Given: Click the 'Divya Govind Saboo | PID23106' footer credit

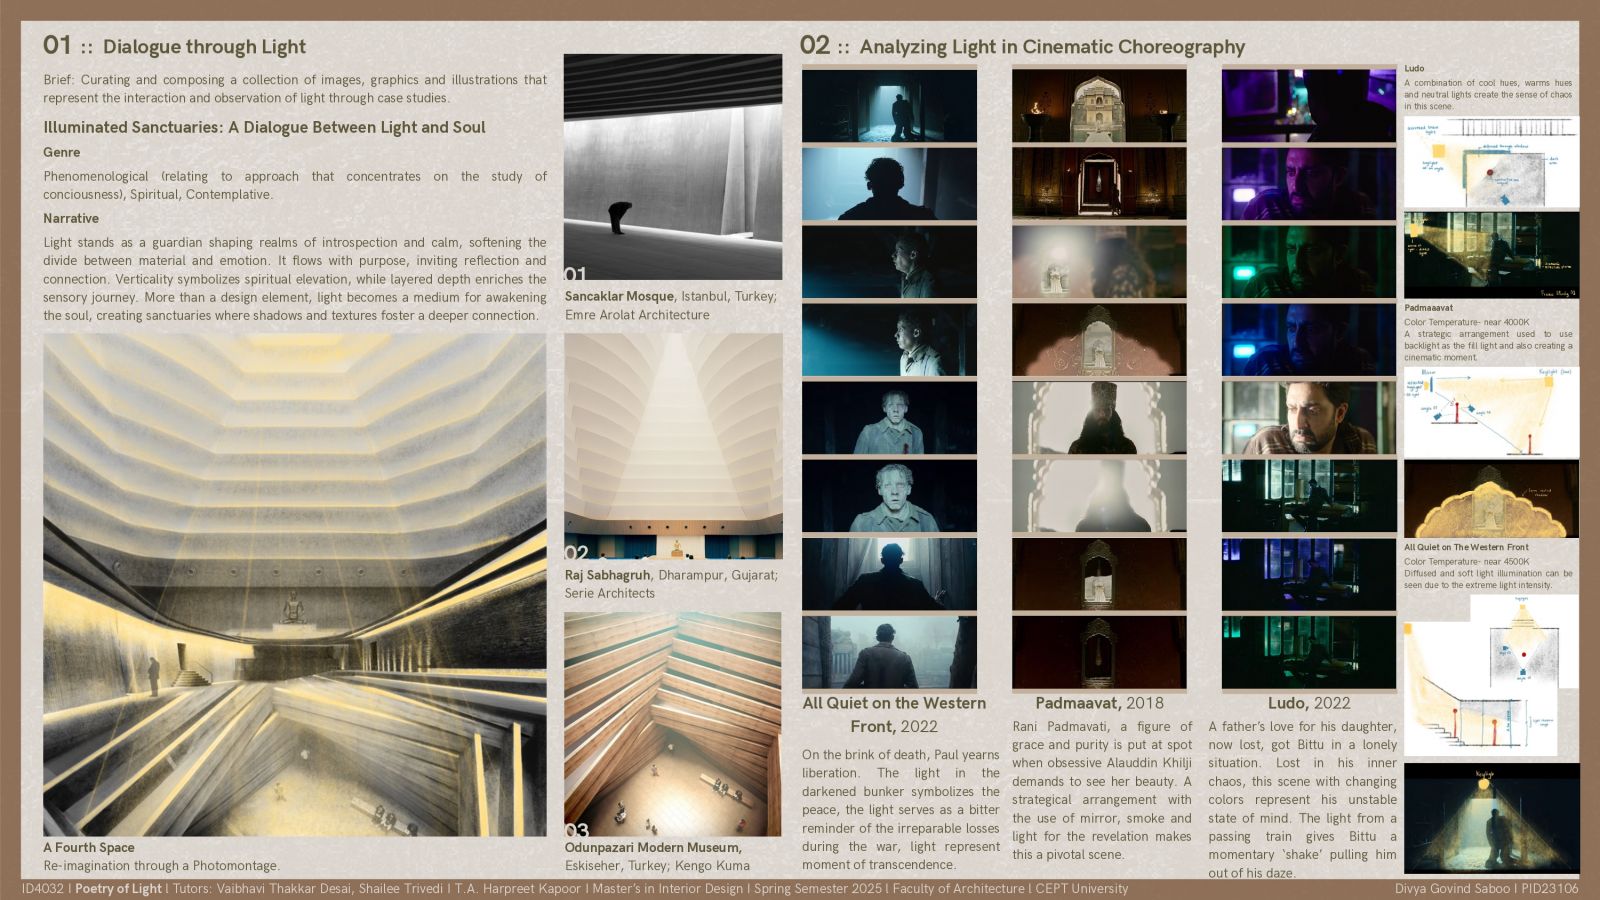Looking at the screenshot, I should [x=1486, y=888].
